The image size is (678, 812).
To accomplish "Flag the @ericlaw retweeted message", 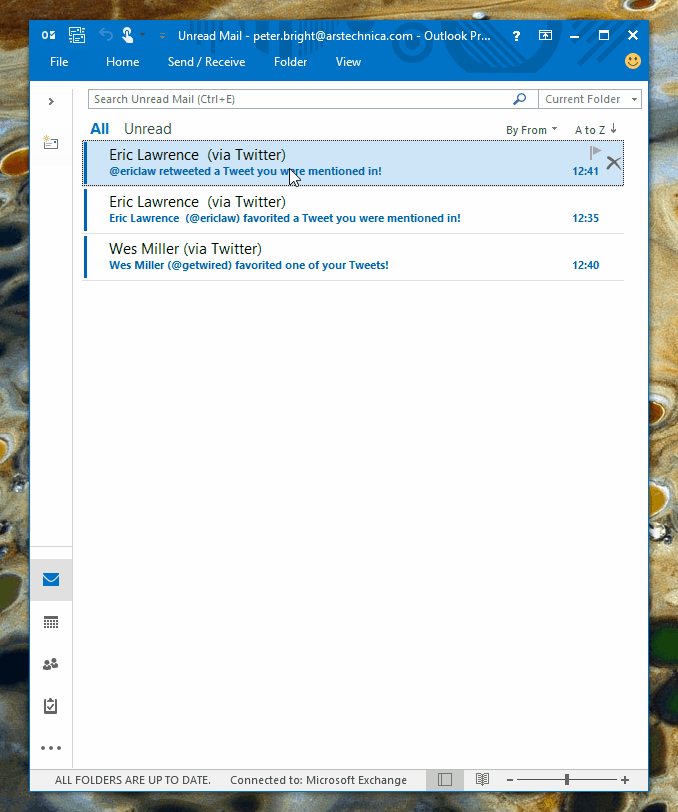I will tap(595, 153).
